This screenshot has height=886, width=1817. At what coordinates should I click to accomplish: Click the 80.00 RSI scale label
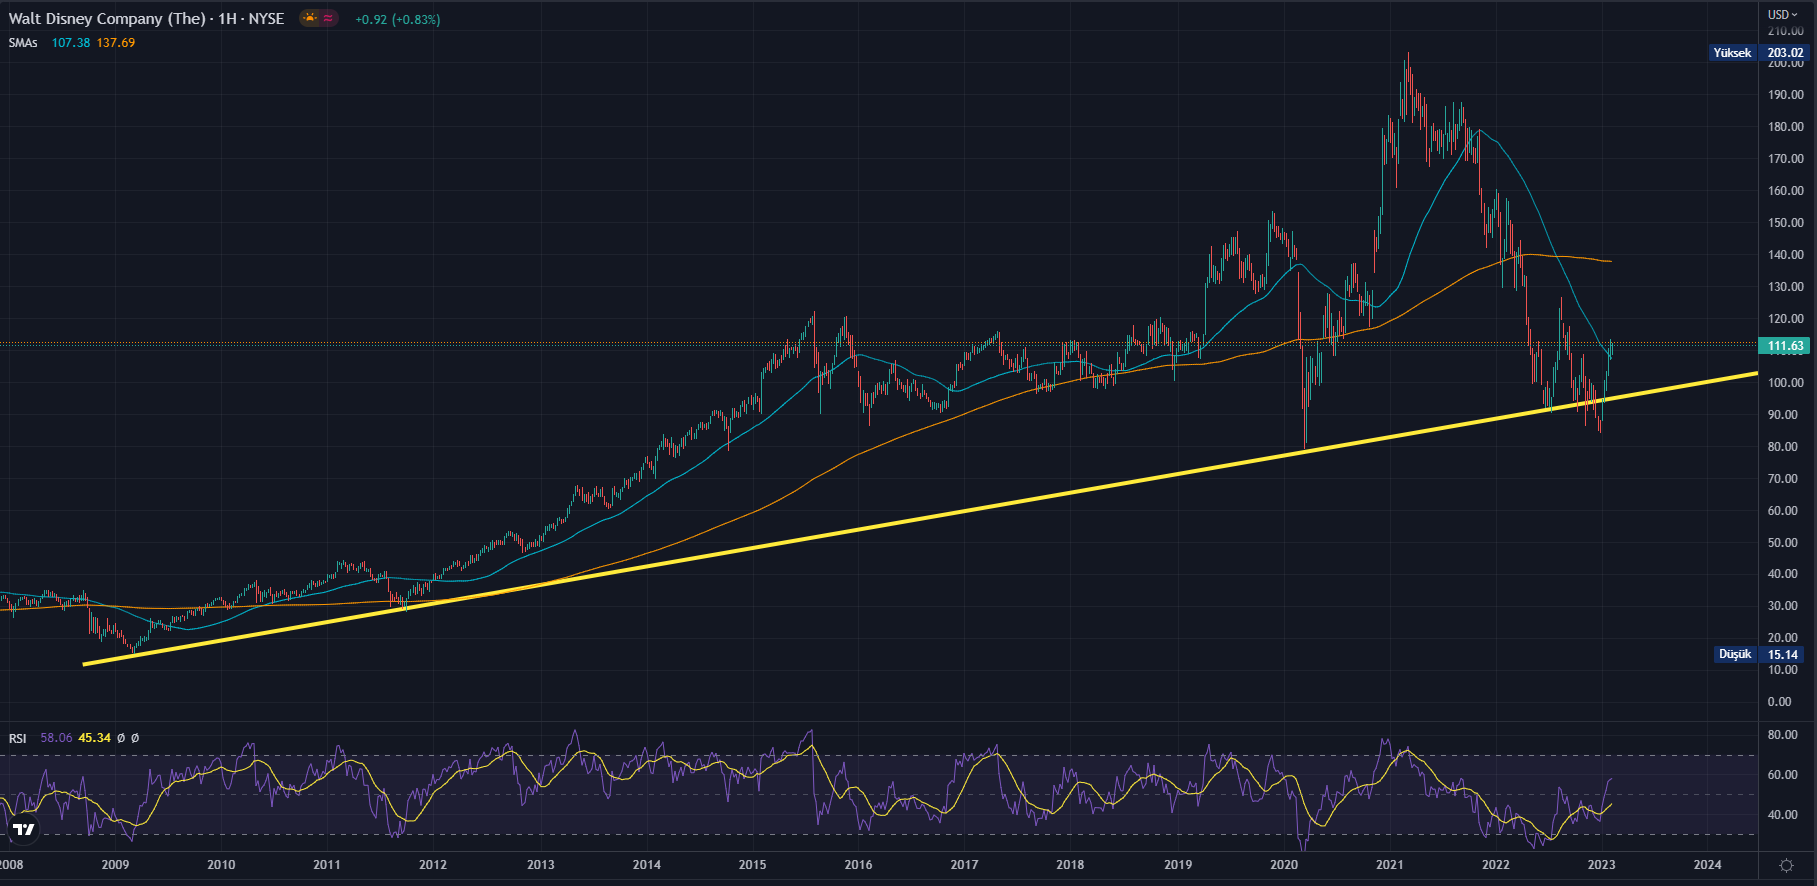(1782, 735)
